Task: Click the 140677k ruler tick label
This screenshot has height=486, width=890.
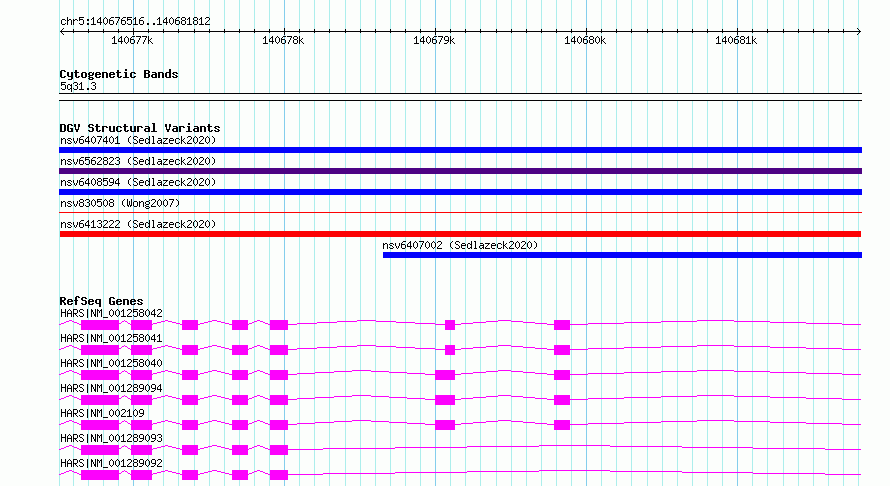Action: click(x=132, y=40)
